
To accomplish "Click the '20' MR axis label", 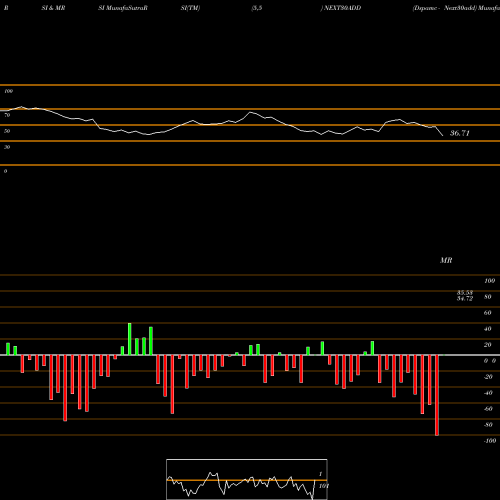I will [487, 345].
